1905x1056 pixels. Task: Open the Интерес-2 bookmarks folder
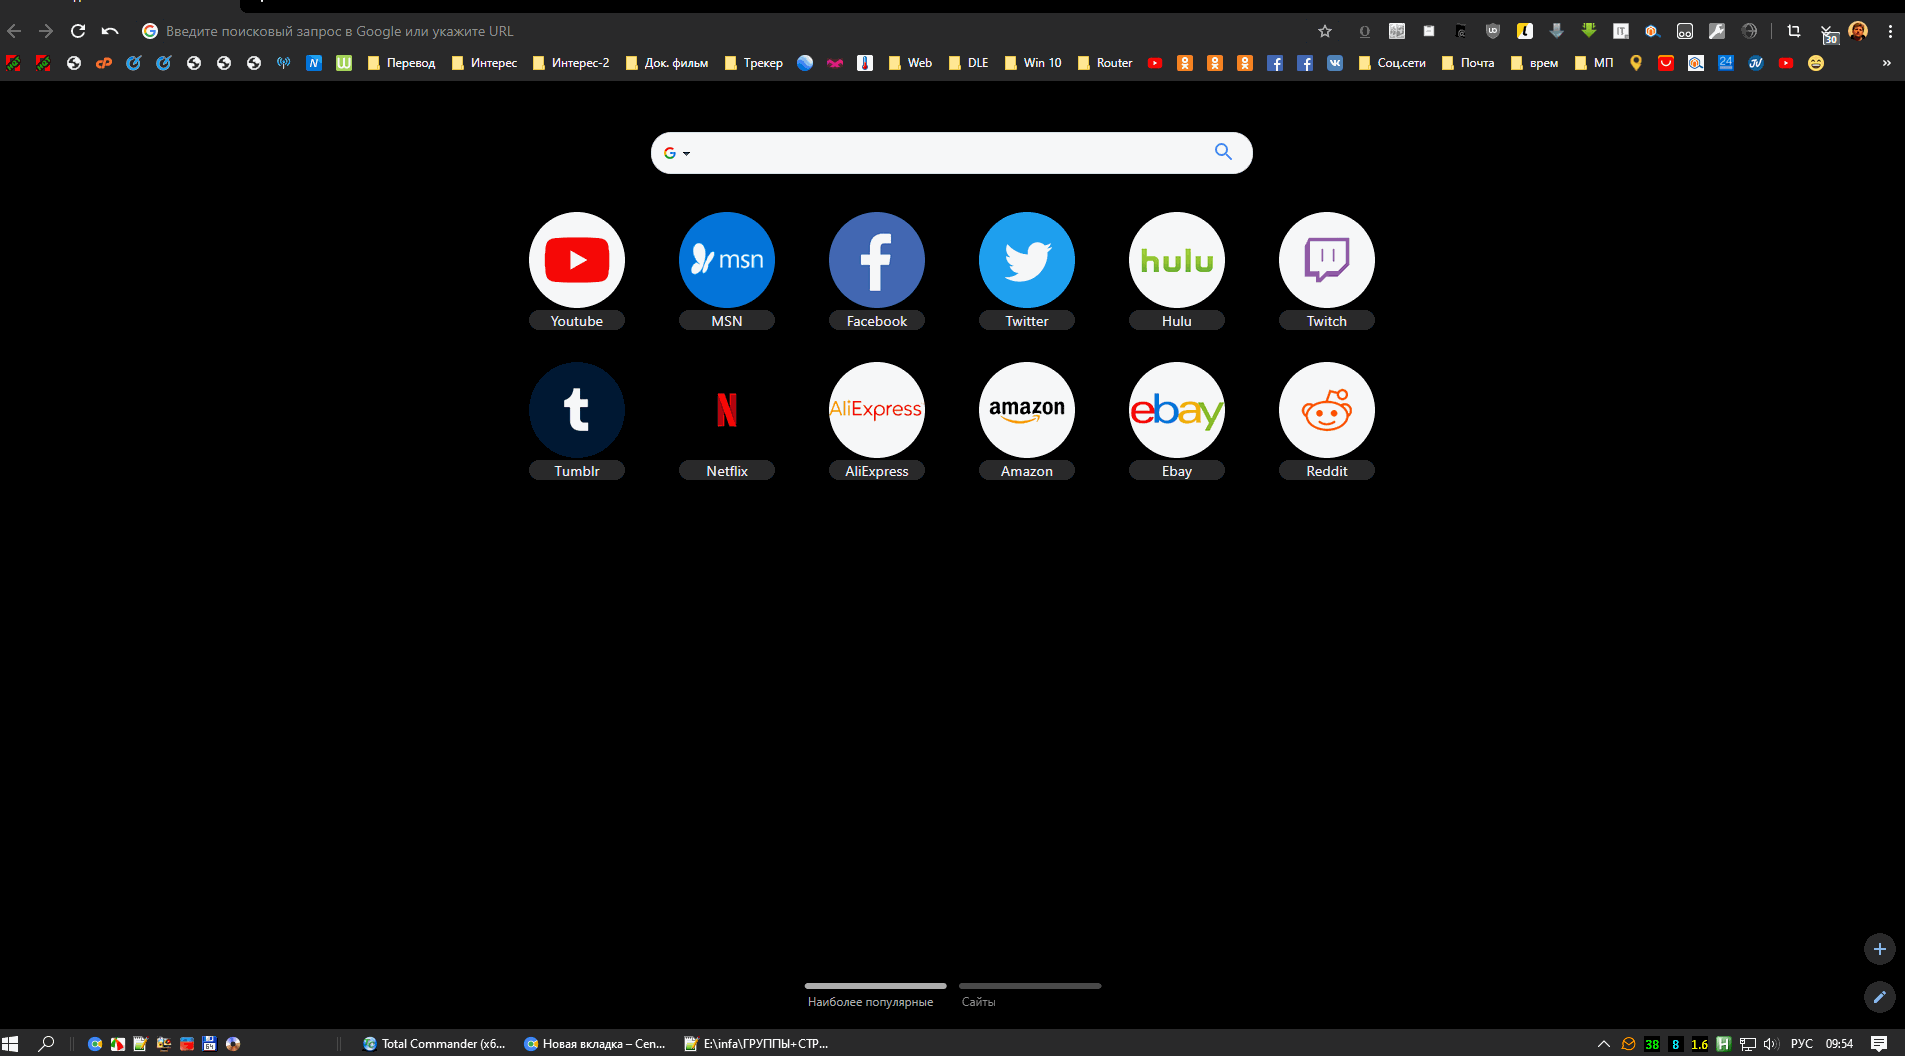(571, 63)
